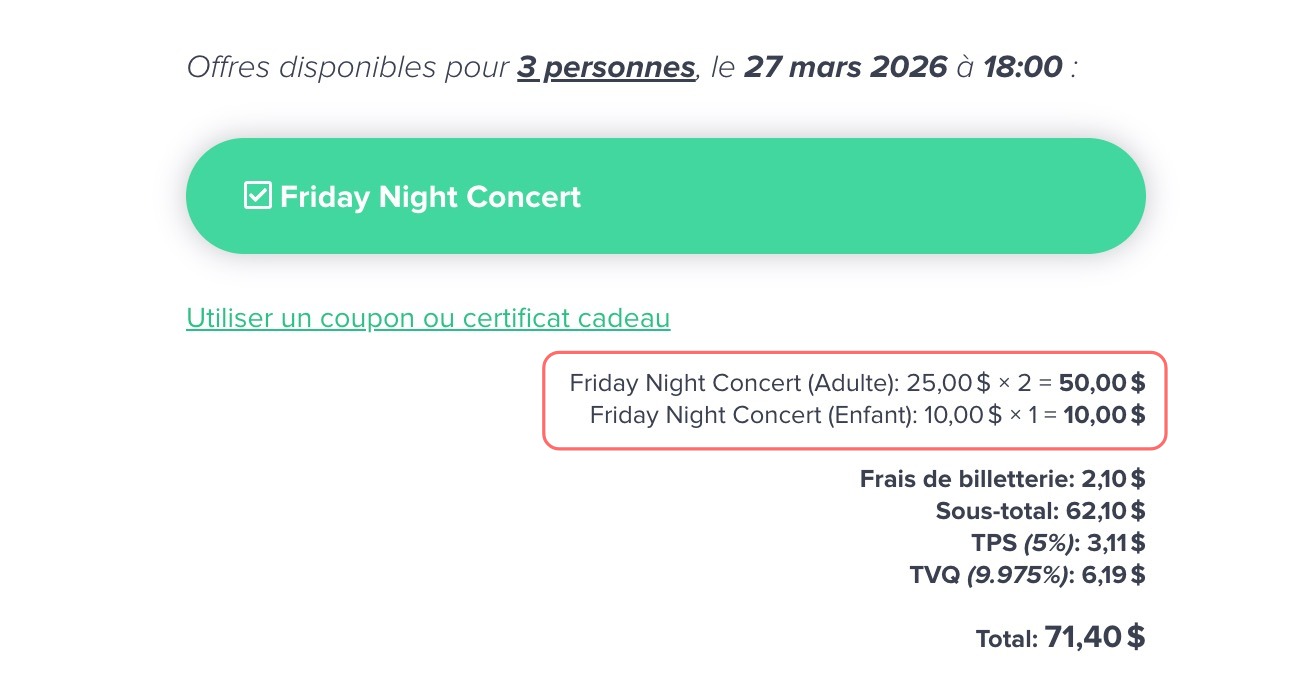The width and height of the screenshot is (1296, 692).
Task: Click the checkmark icon beside Friday Night Concert
Action: 257,196
